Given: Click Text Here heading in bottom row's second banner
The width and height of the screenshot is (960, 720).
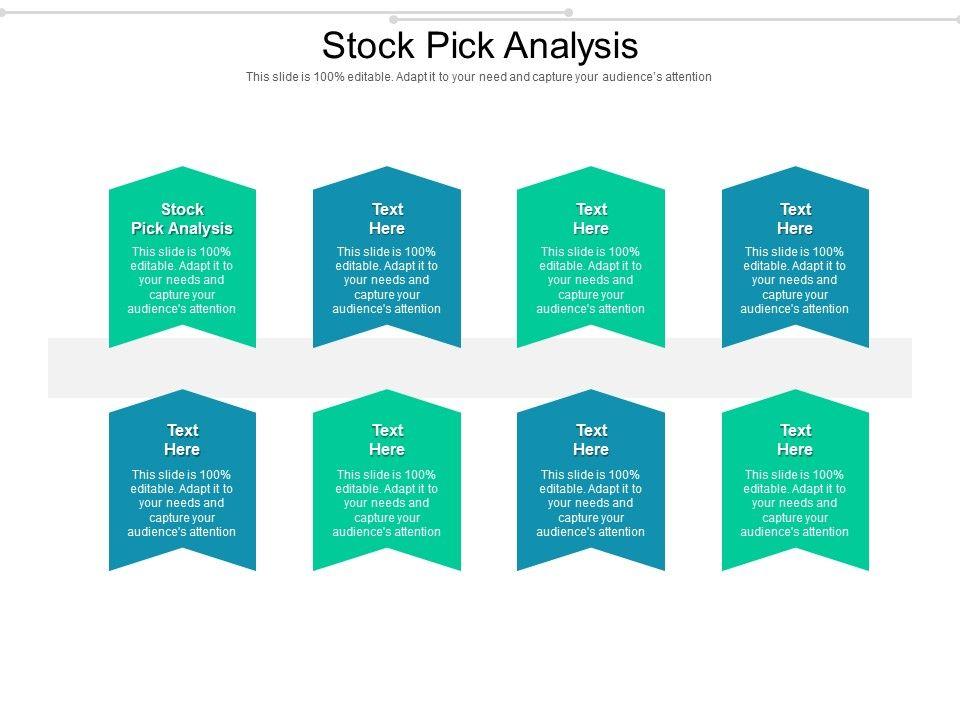Looking at the screenshot, I should 387,440.
